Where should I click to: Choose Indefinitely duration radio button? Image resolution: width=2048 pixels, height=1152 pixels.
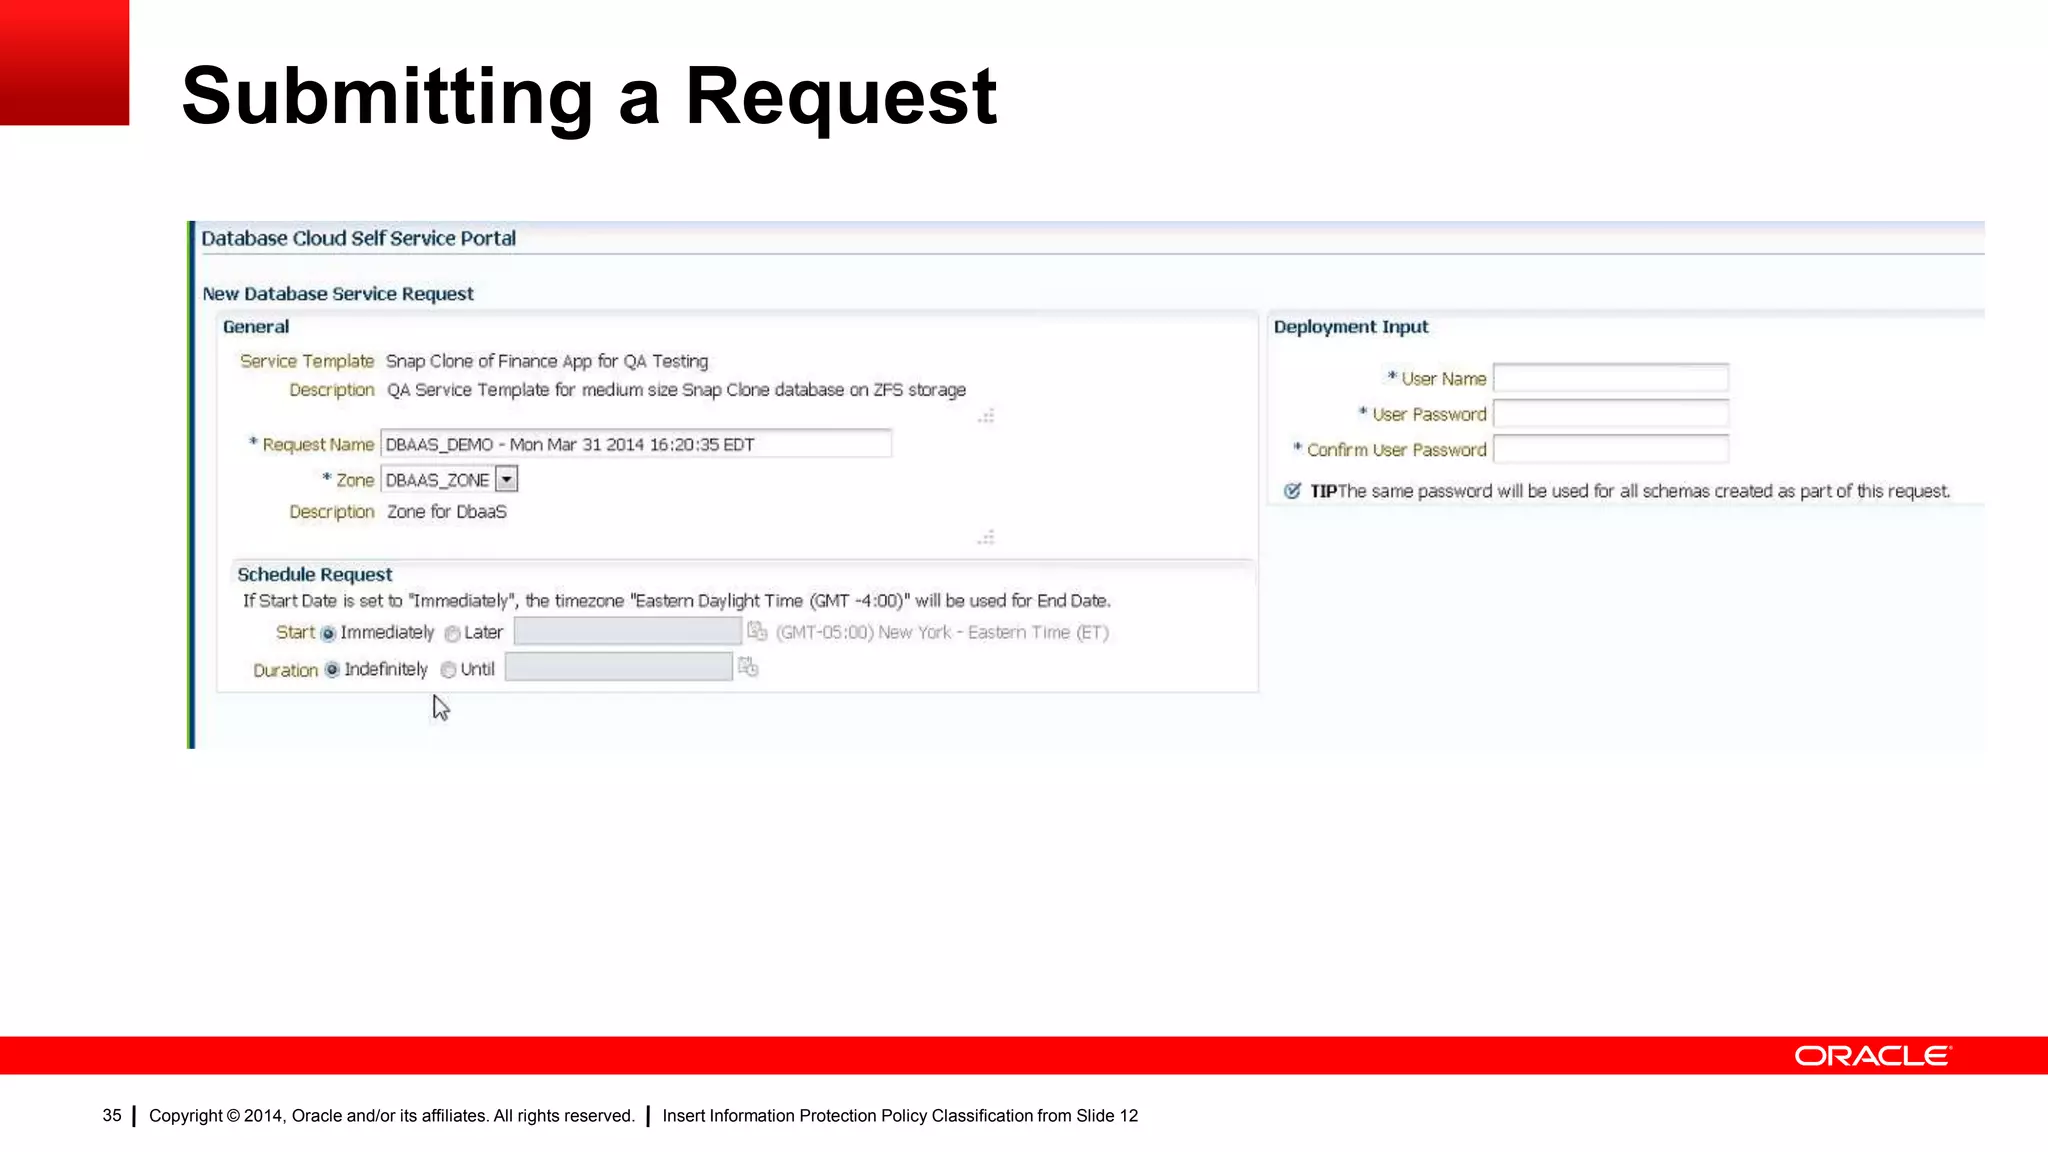point(332,670)
